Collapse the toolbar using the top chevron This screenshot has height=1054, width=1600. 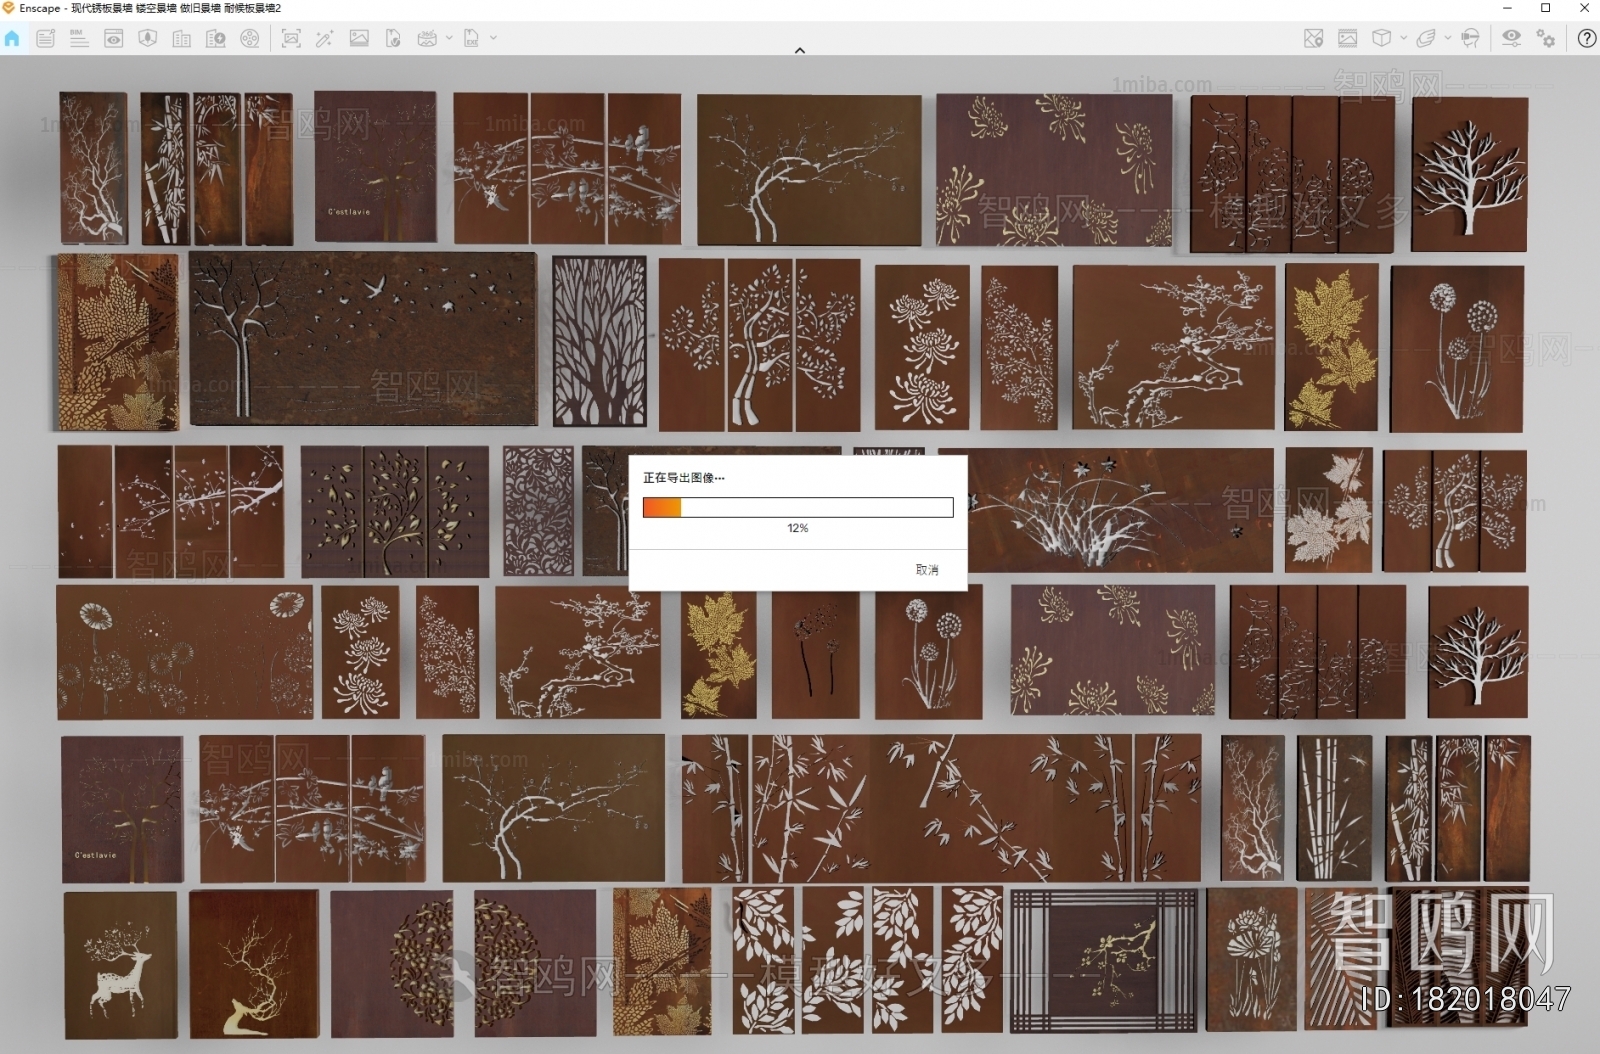(x=799, y=50)
